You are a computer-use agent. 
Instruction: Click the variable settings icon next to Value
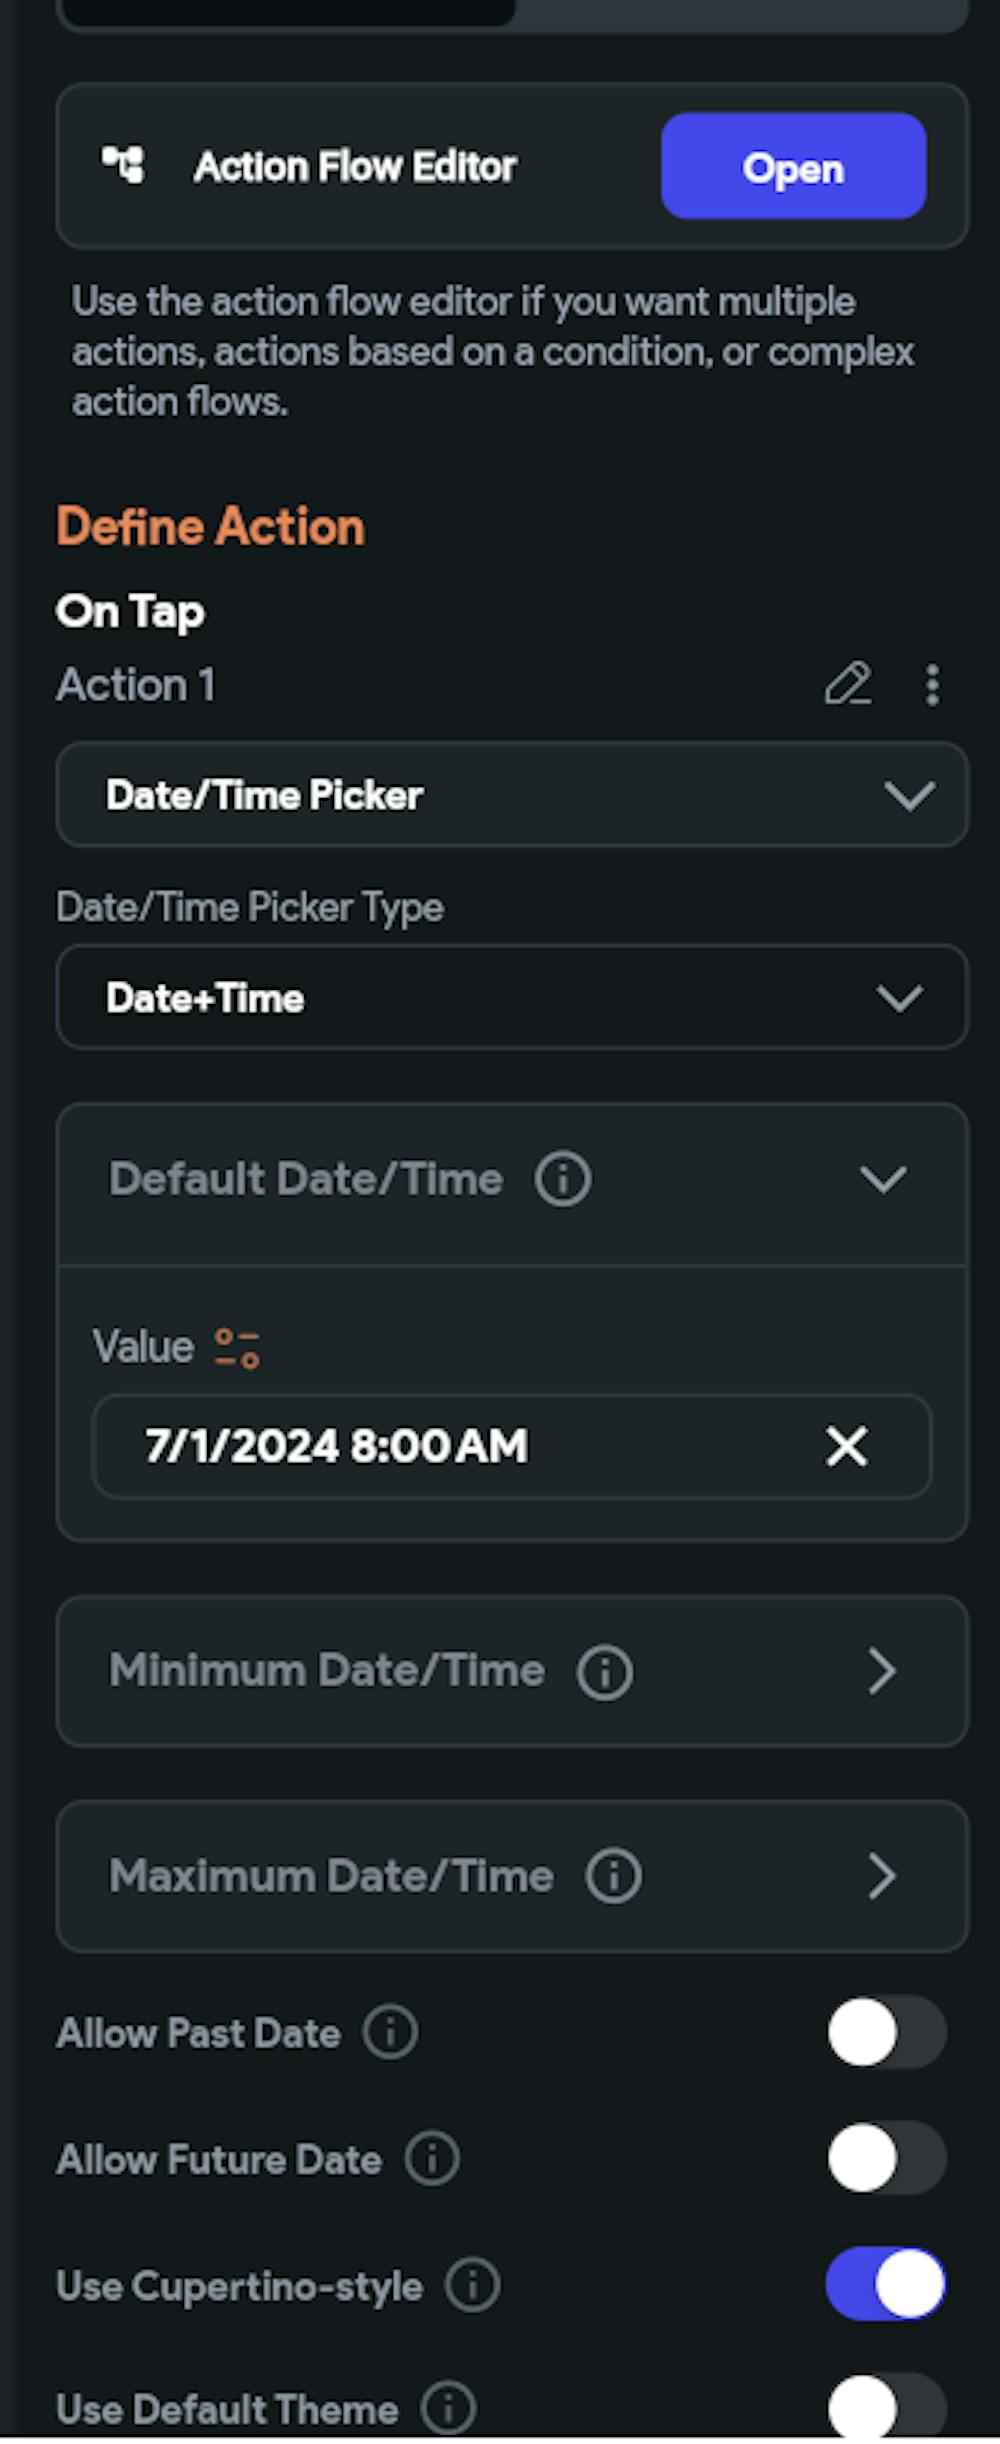[237, 1348]
